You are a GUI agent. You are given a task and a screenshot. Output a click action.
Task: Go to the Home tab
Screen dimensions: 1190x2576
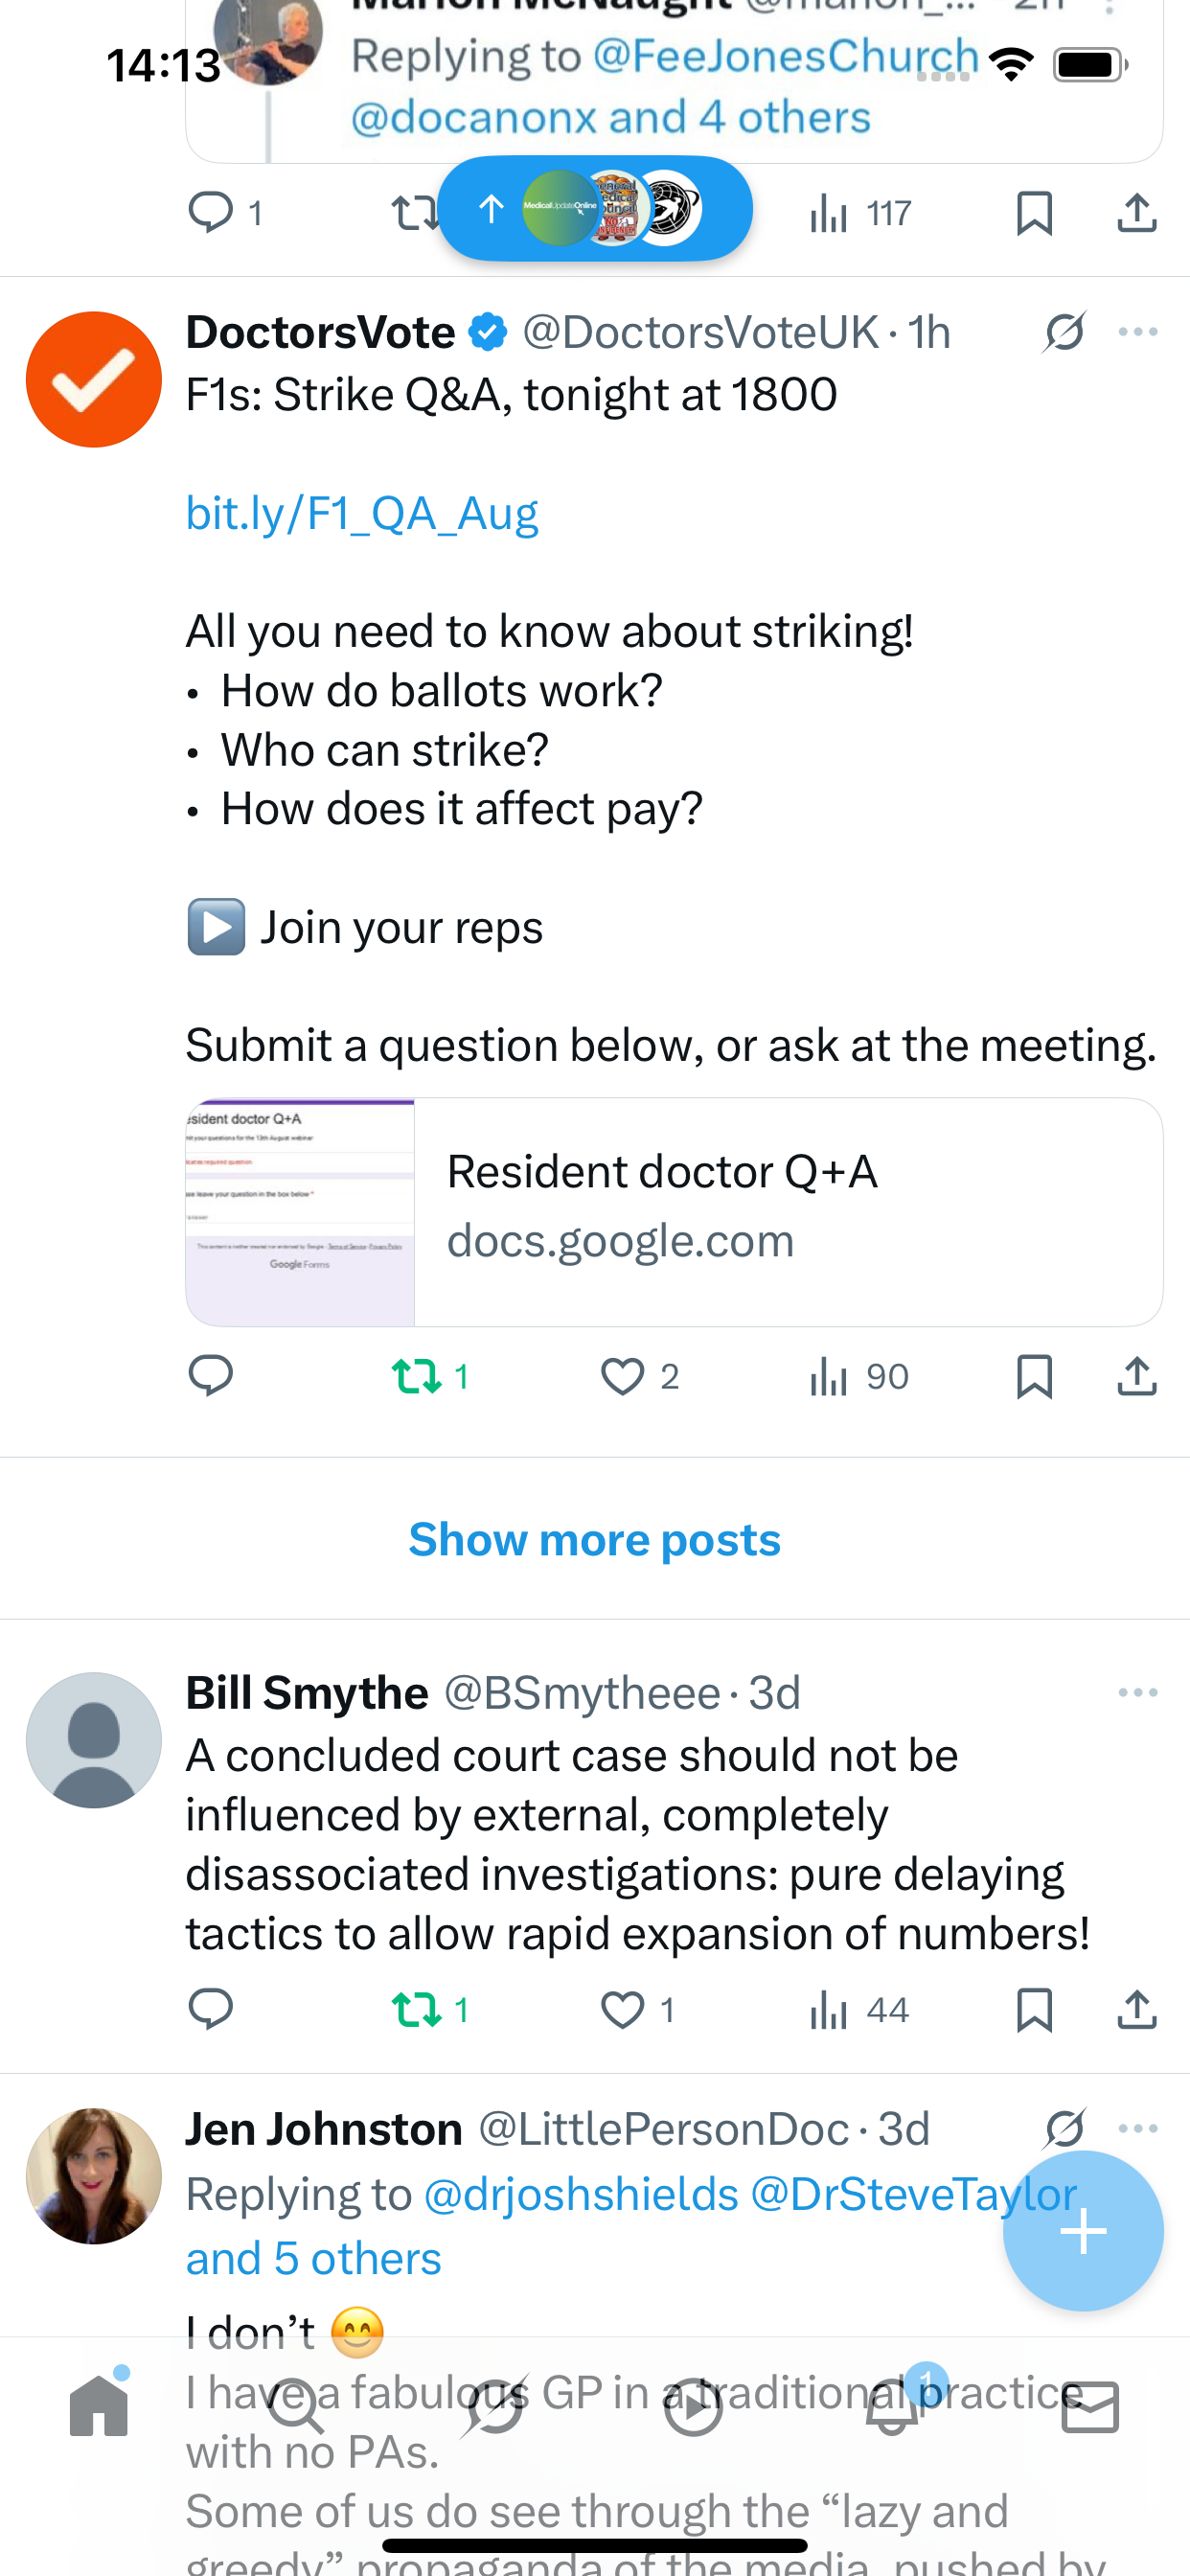[99, 2408]
